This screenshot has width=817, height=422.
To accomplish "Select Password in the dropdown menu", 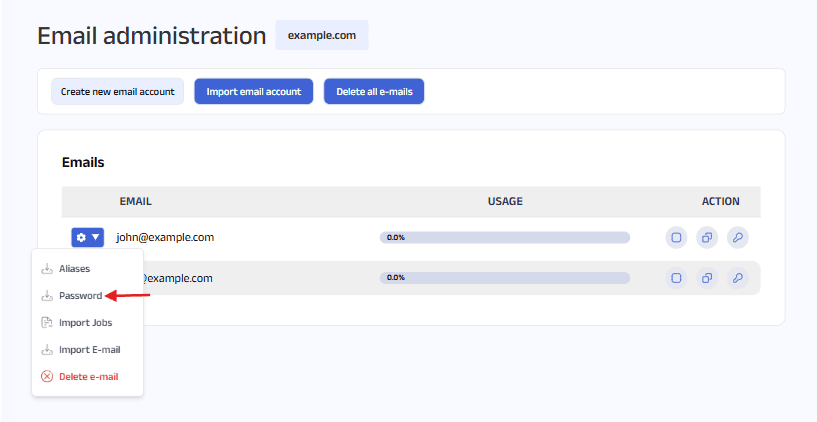I will 80,296.
